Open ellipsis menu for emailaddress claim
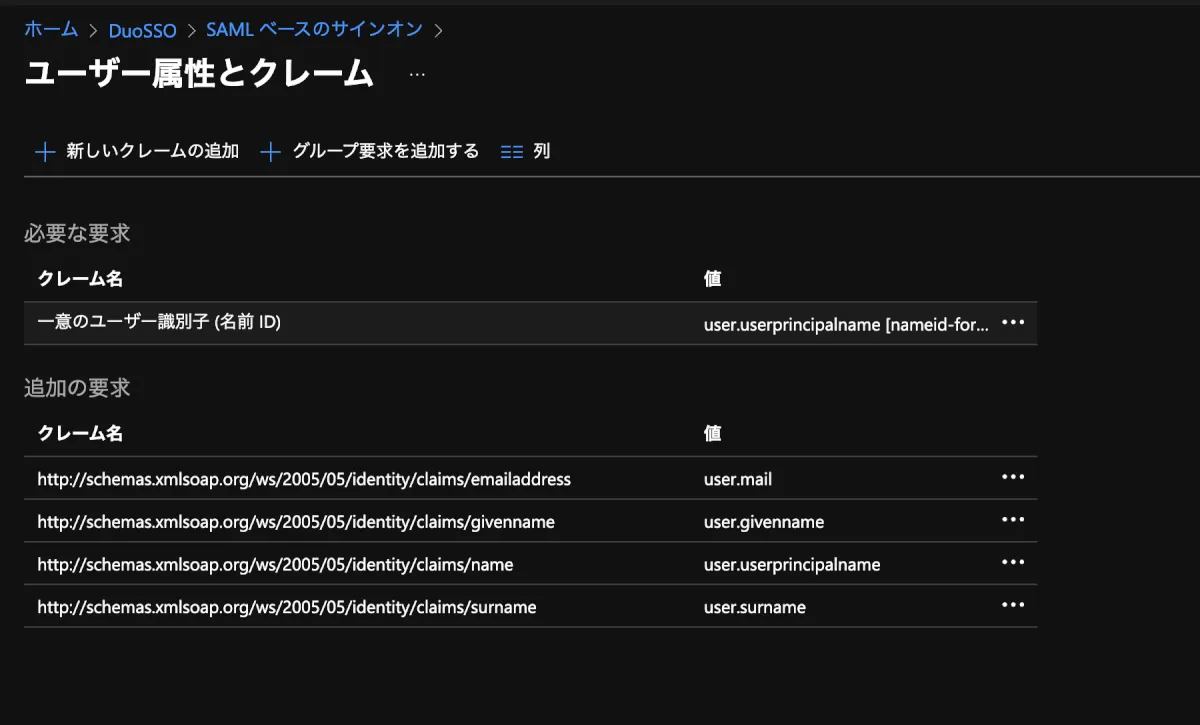The height and width of the screenshot is (725, 1200). [1013, 478]
